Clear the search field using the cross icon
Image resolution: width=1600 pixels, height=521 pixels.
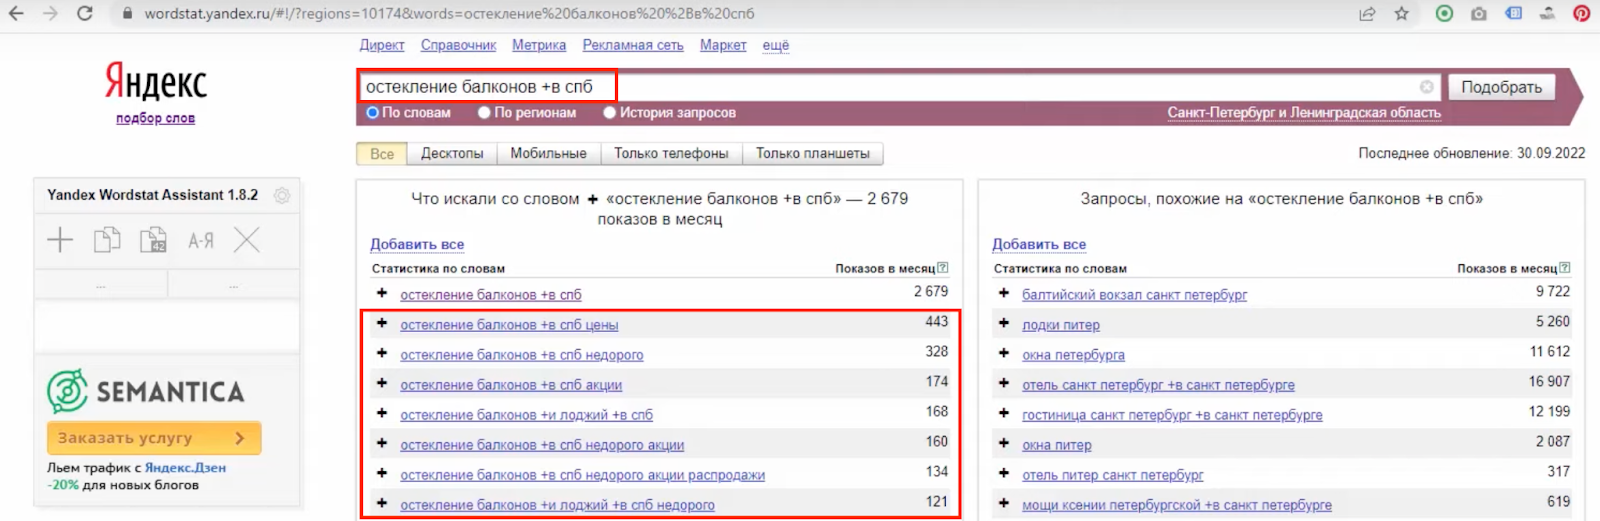(x=1426, y=87)
